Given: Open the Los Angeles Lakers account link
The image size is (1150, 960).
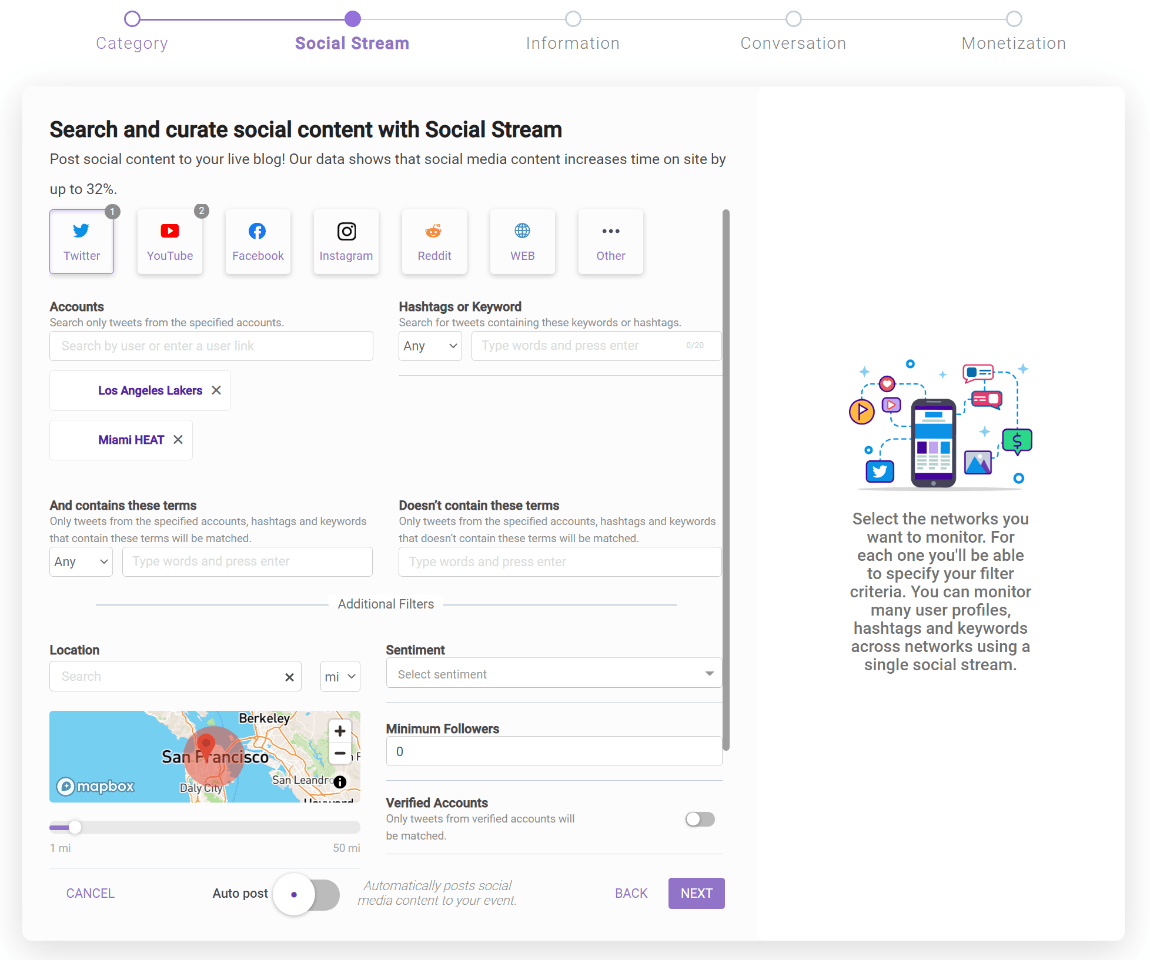Looking at the screenshot, I should [150, 390].
